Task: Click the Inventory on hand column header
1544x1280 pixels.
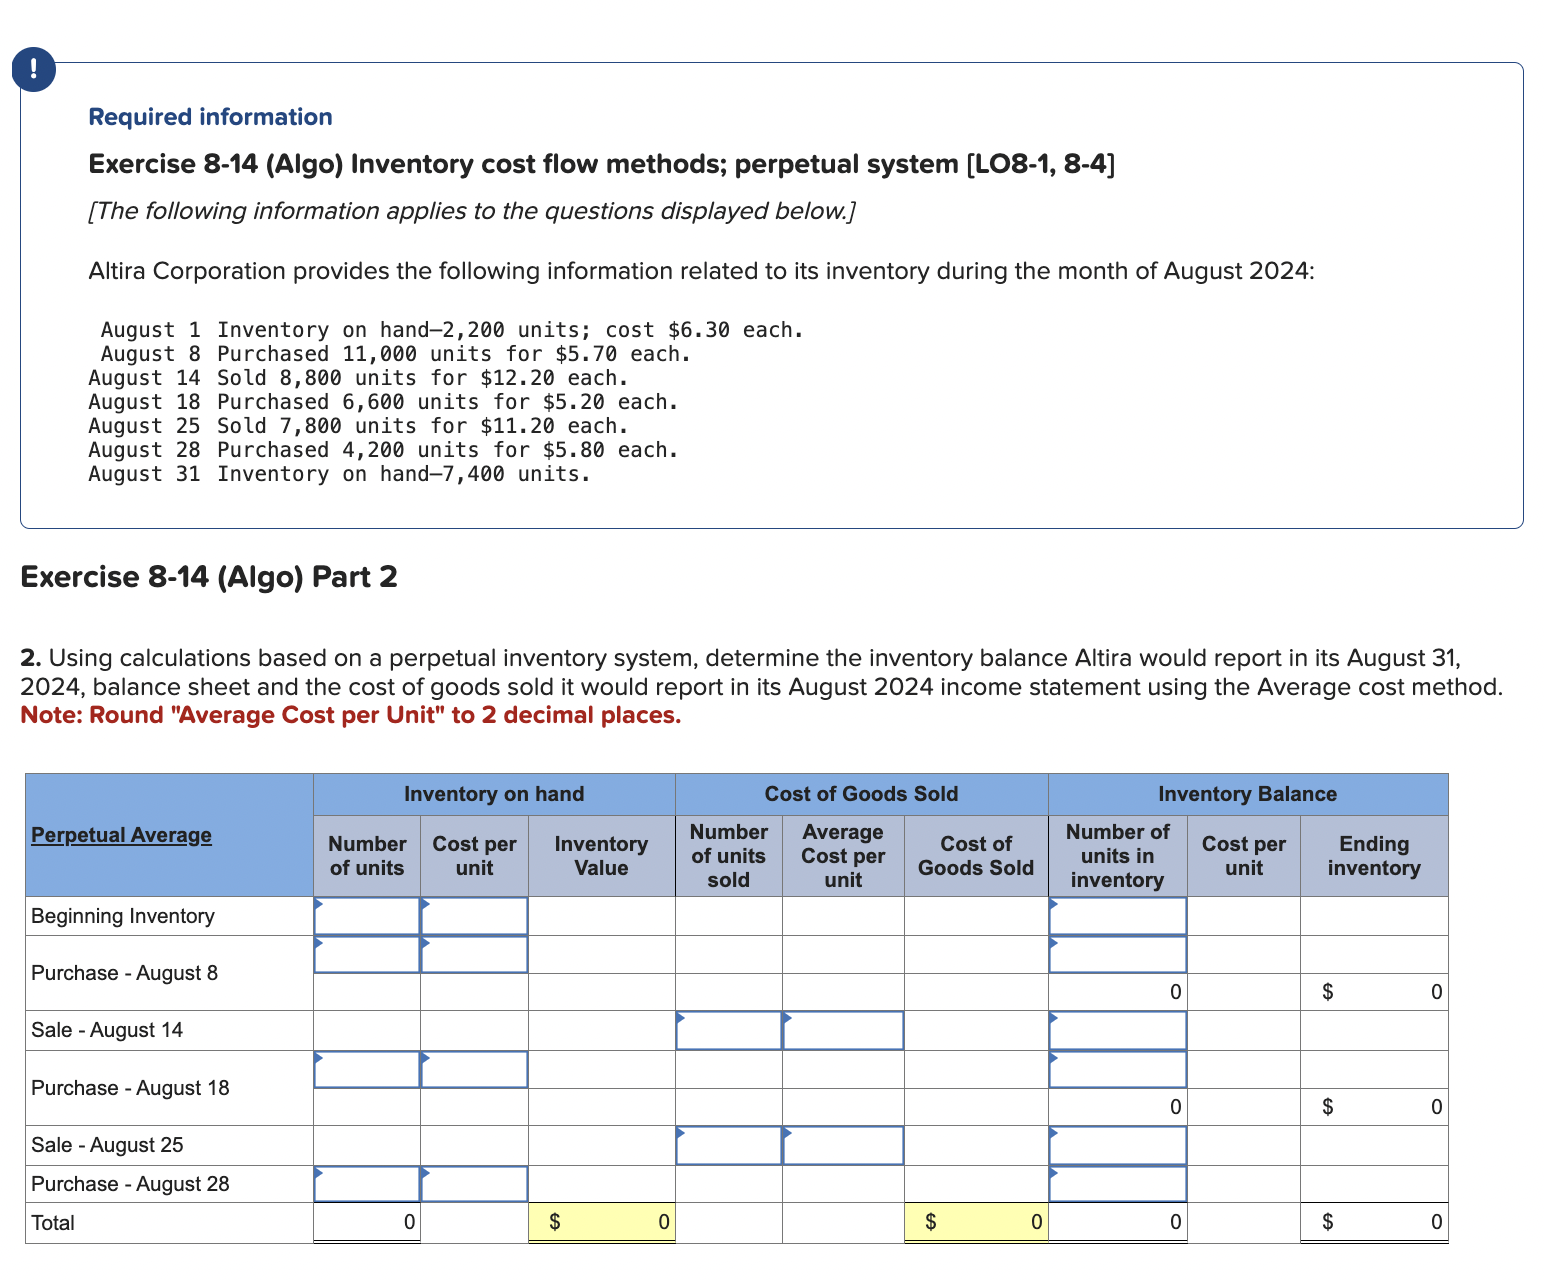Action: pos(494,793)
